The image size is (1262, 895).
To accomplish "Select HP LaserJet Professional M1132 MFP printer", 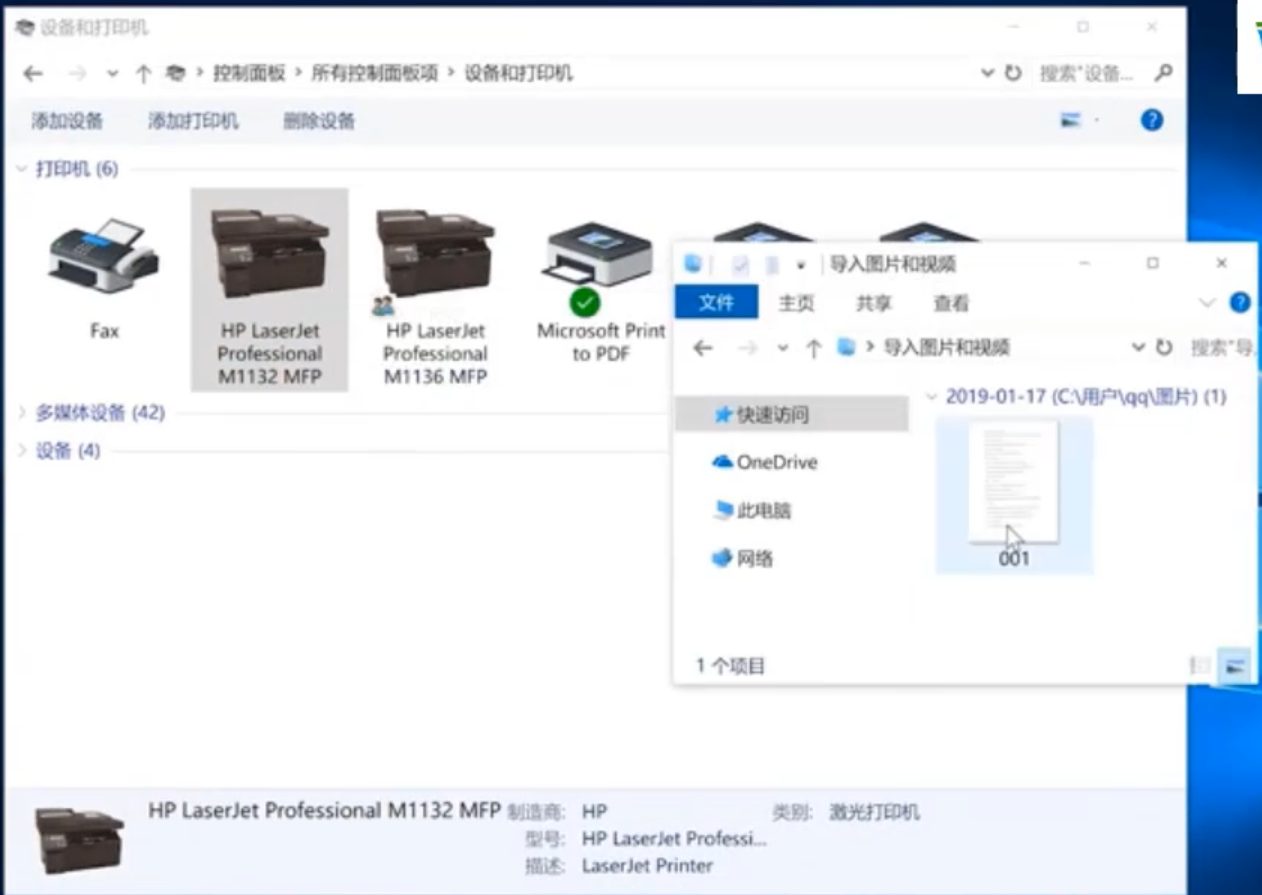I will (x=269, y=290).
